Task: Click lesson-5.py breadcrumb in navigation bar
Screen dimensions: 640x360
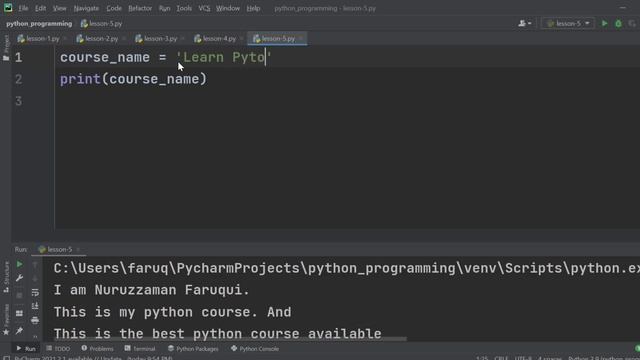Action: click(102, 24)
